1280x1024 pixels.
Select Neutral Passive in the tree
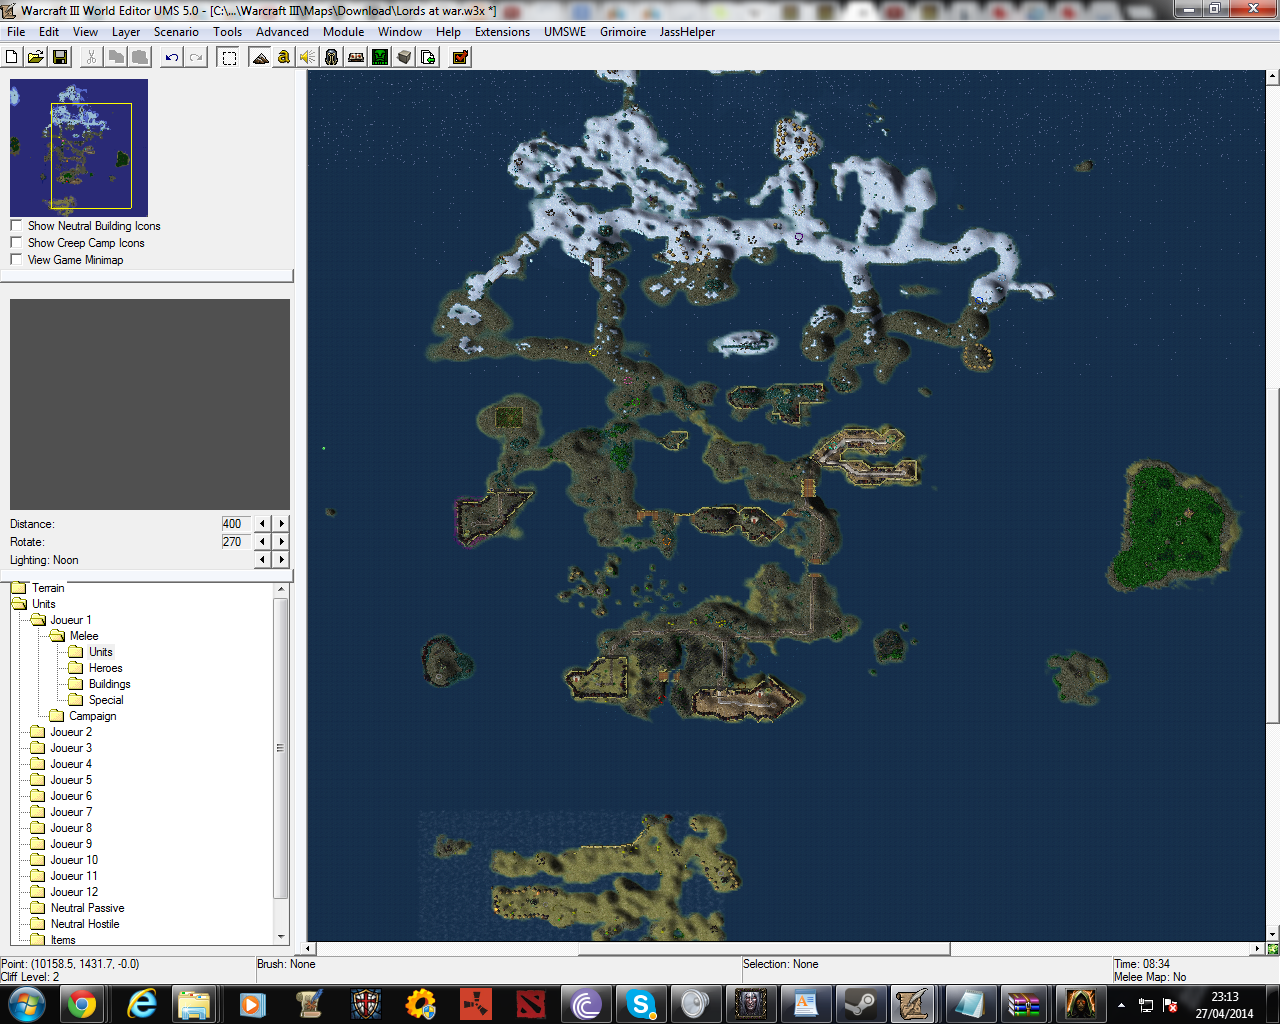87,908
